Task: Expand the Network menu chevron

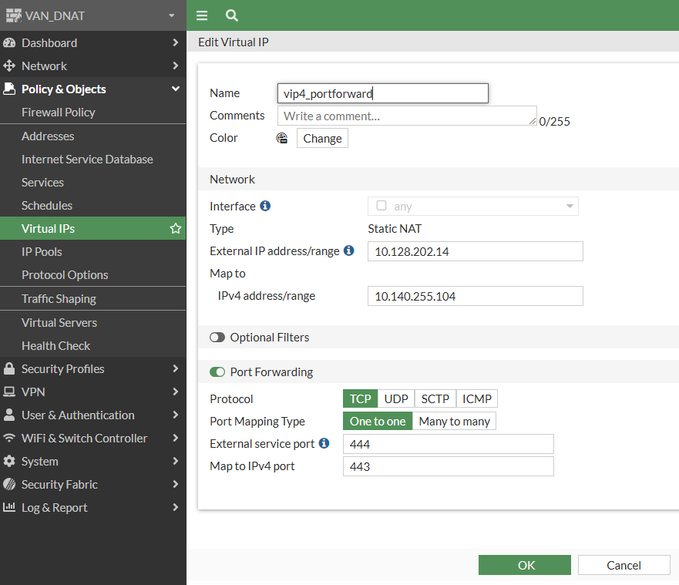Action: tap(175, 65)
